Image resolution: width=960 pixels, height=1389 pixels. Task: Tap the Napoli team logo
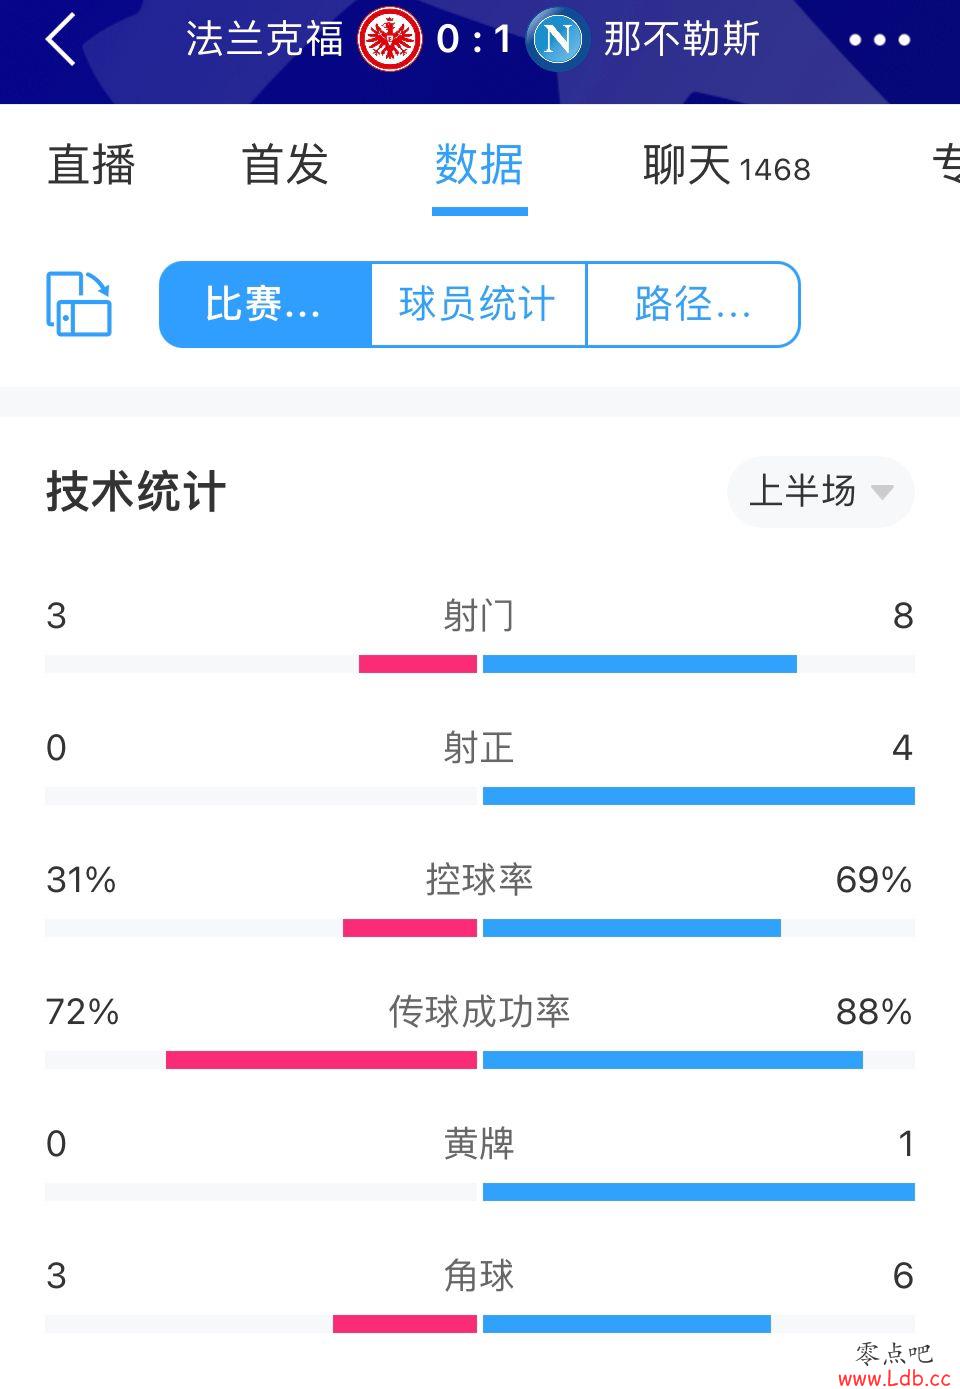click(557, 40)
